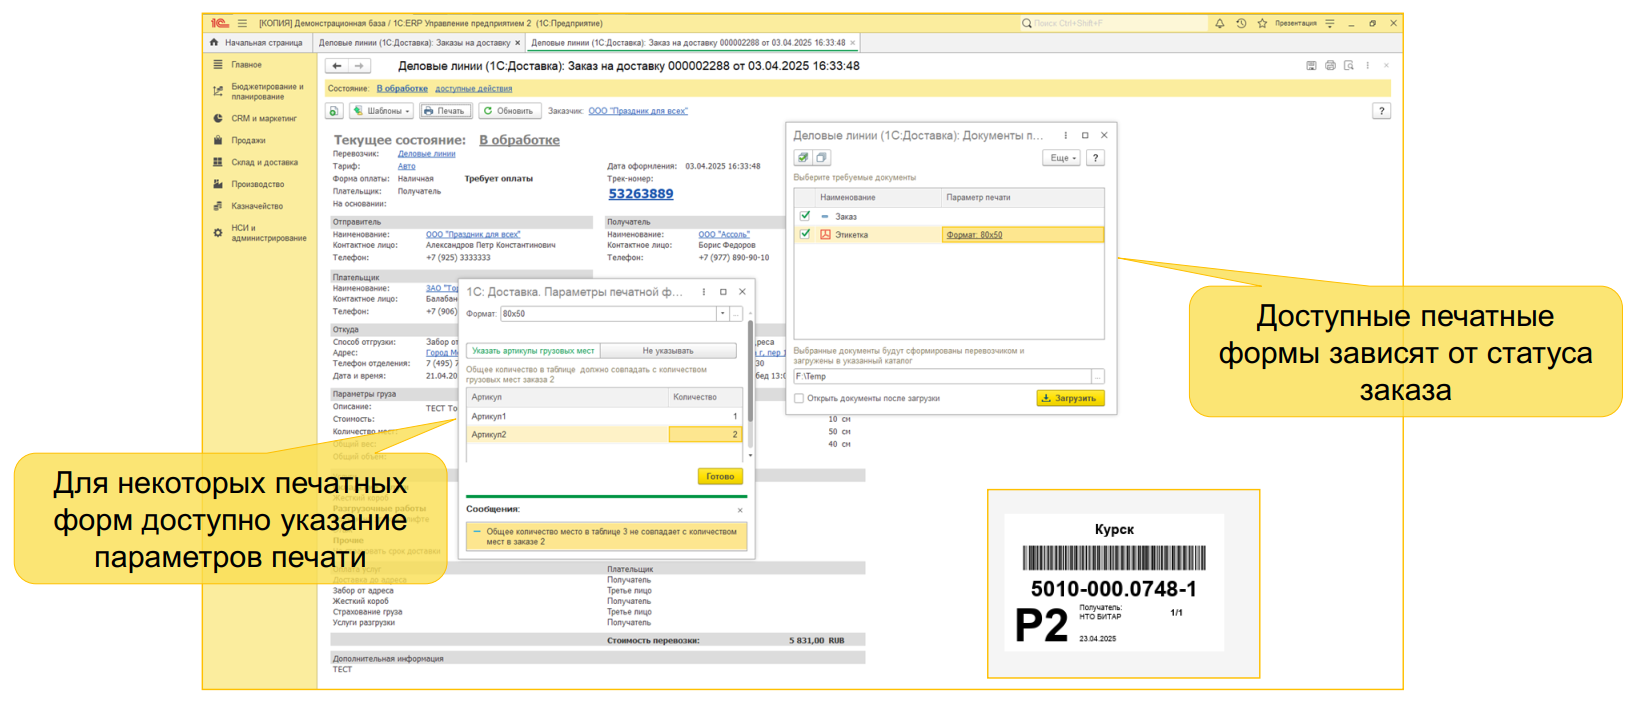Screen dimensions: 1637x707
Task: Uncheck the Этикетка document checkbox
Action: pyautogui.click(x=805, y=235)
